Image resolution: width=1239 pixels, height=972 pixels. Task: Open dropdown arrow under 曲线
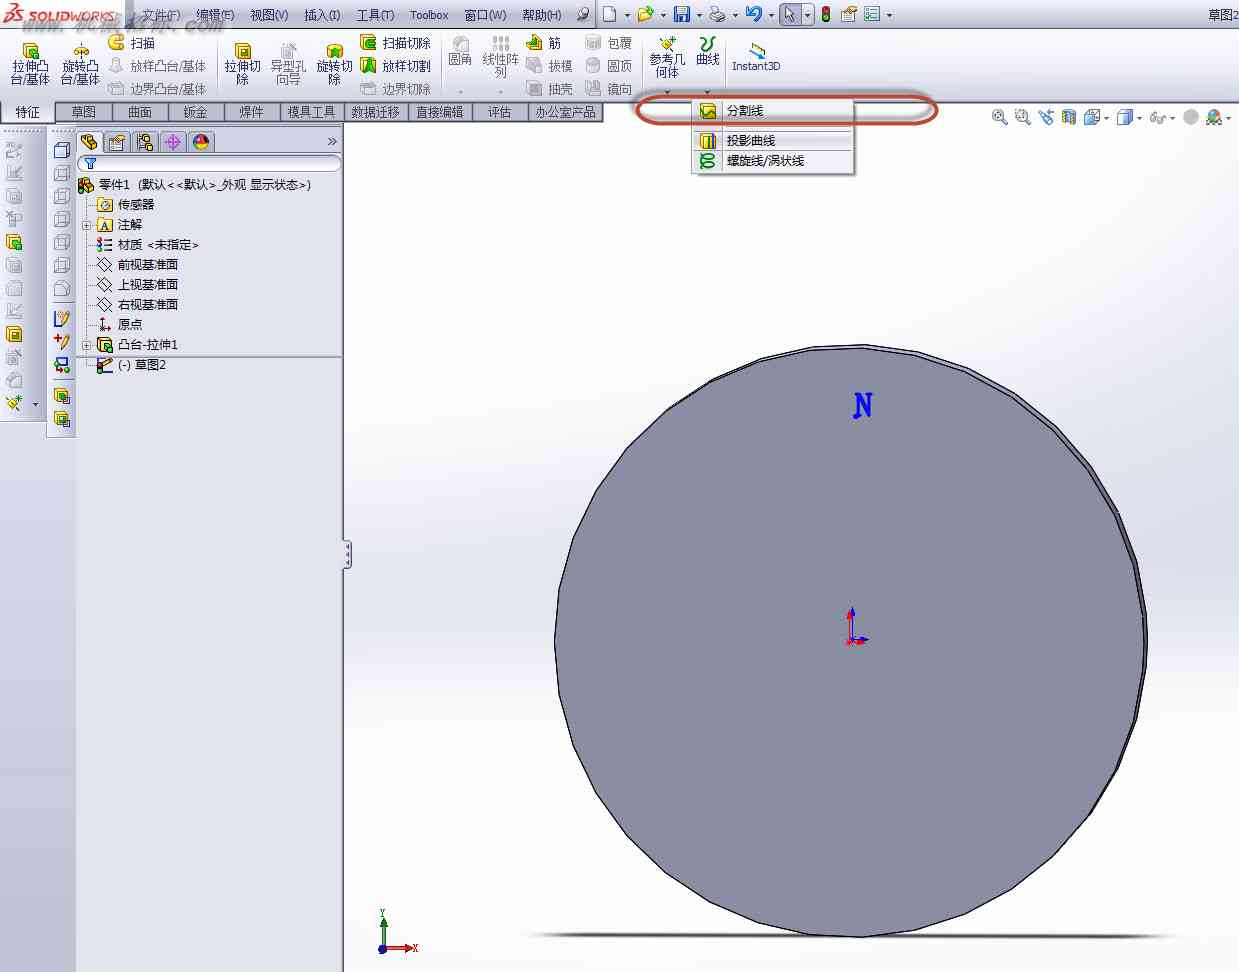708,92
